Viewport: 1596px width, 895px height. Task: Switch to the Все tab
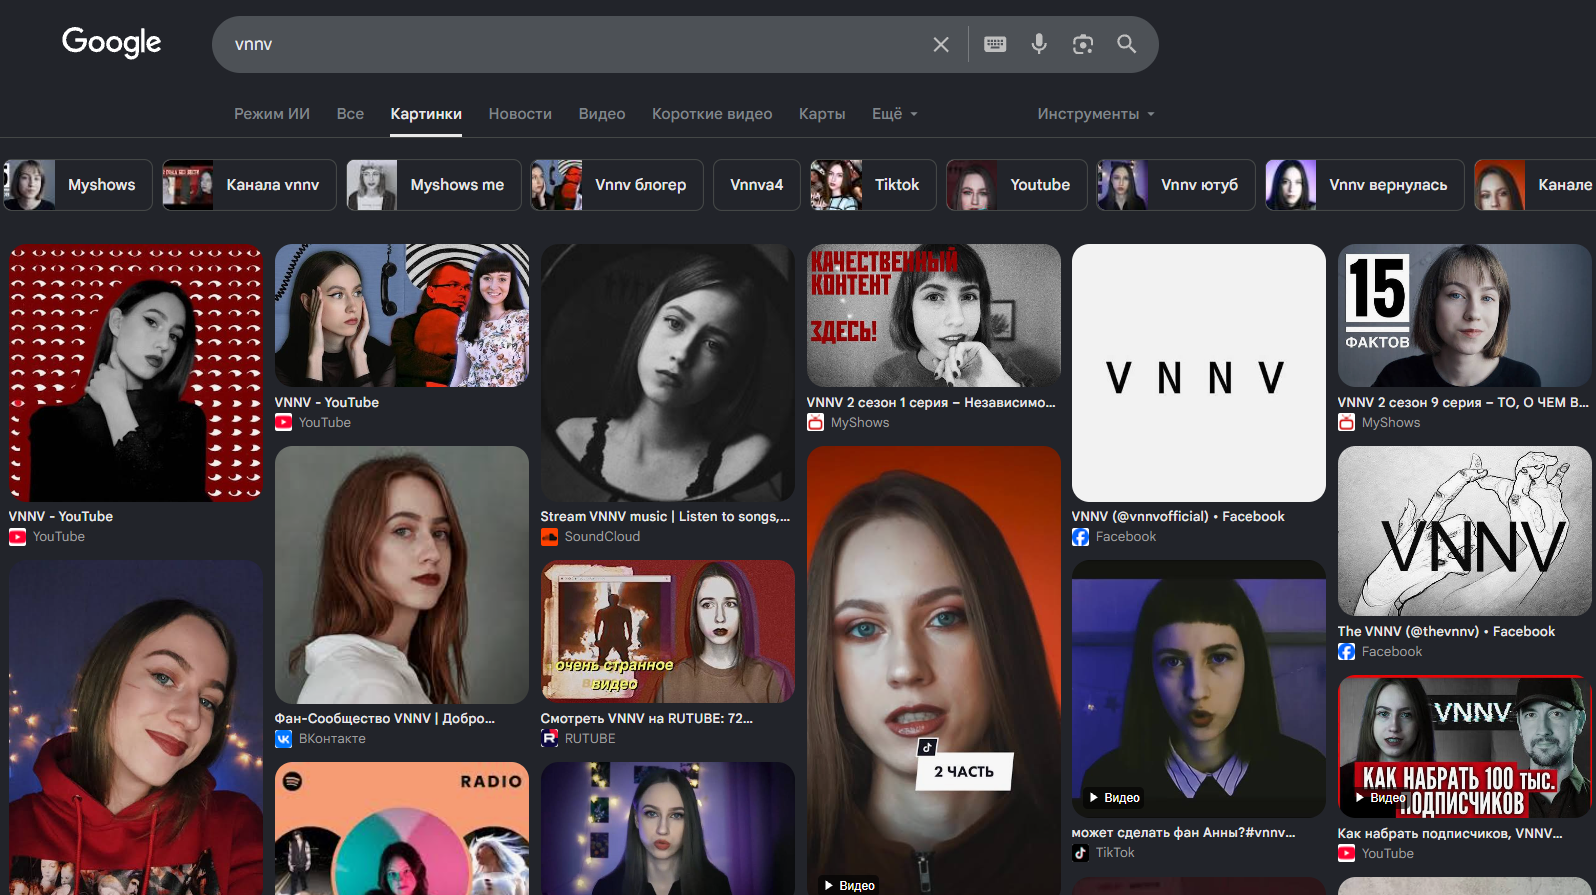coord(350,114)
